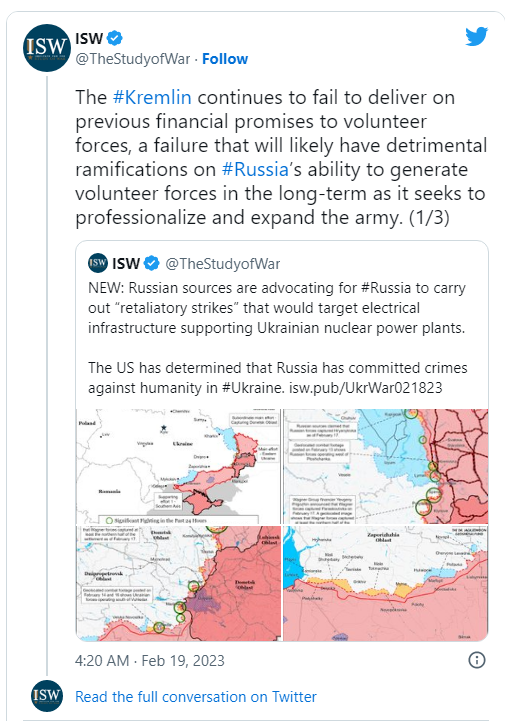Image resolution: width=505 pixels, height=721 pixels.
Task: Open the #Kremlin hashtag link
Action: pyautogui.click(x=152, y=97)
